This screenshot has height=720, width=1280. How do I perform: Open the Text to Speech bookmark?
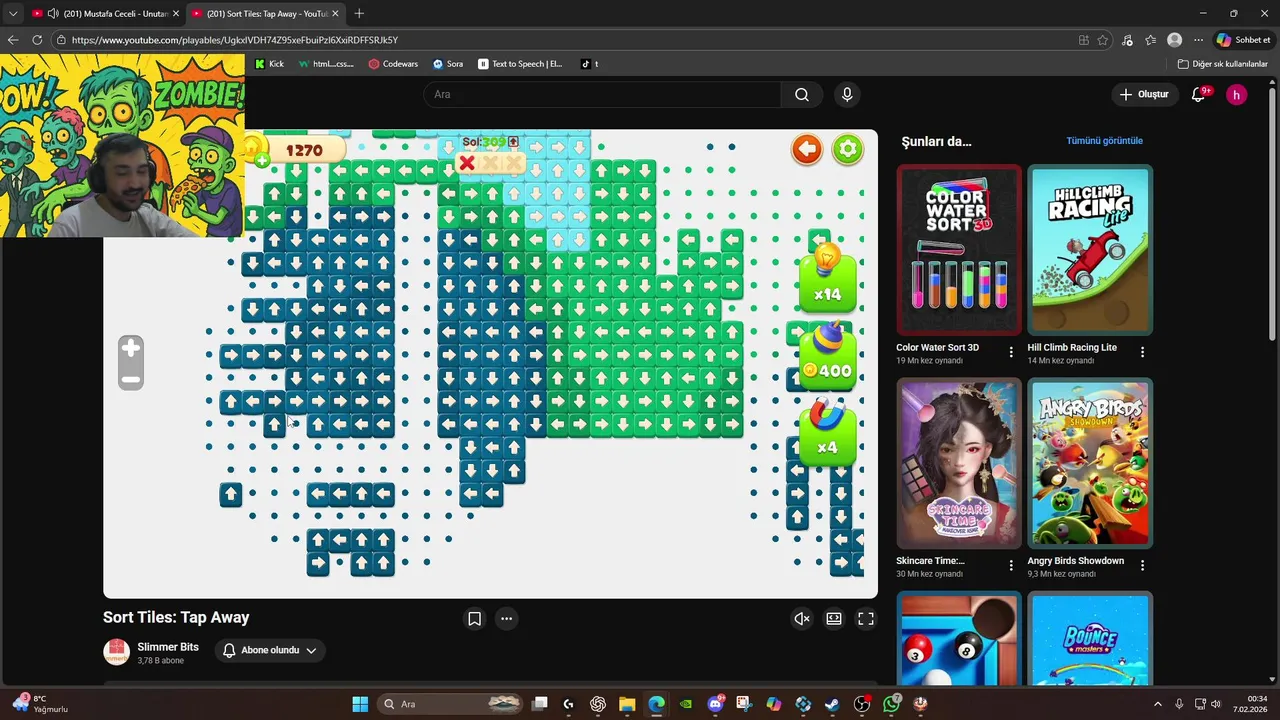coord(520,64)
